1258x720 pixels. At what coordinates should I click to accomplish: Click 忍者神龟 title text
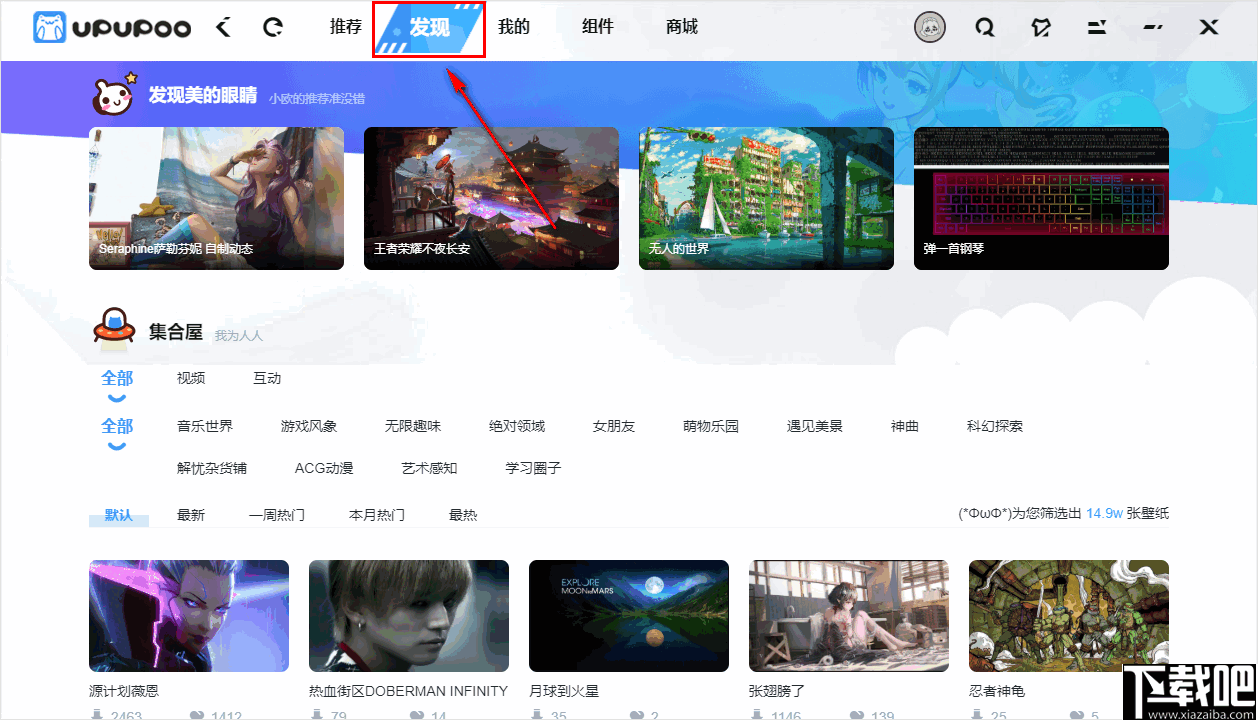click(x=997, y=691)
